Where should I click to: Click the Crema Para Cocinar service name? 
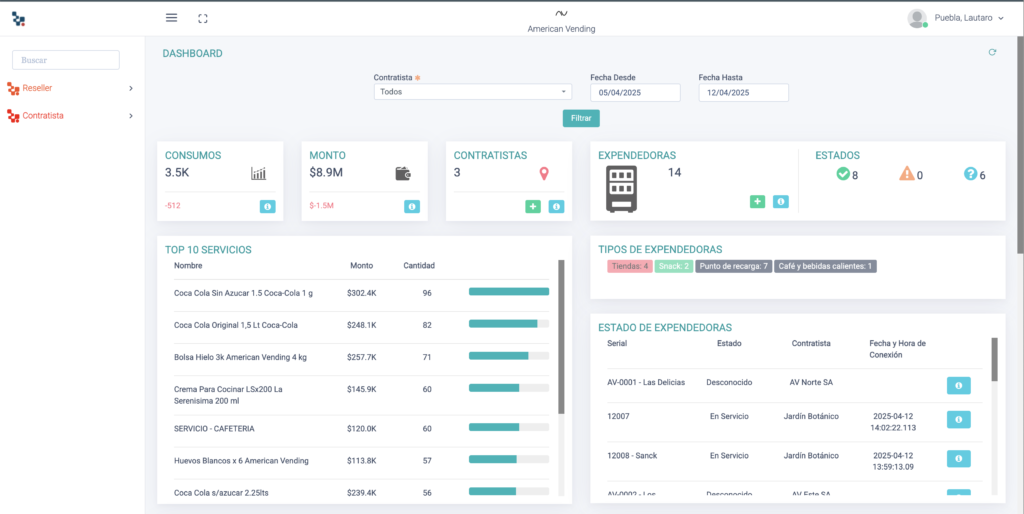[x=228, y=395]
